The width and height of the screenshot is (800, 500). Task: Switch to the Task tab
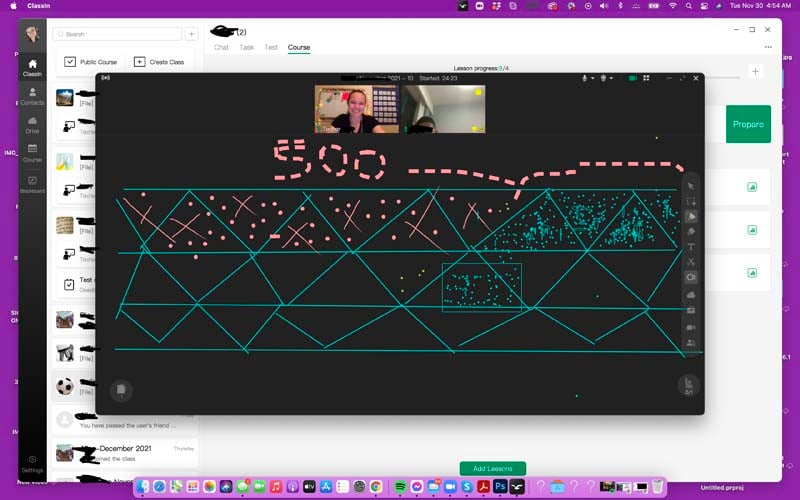tap(246, 47)
